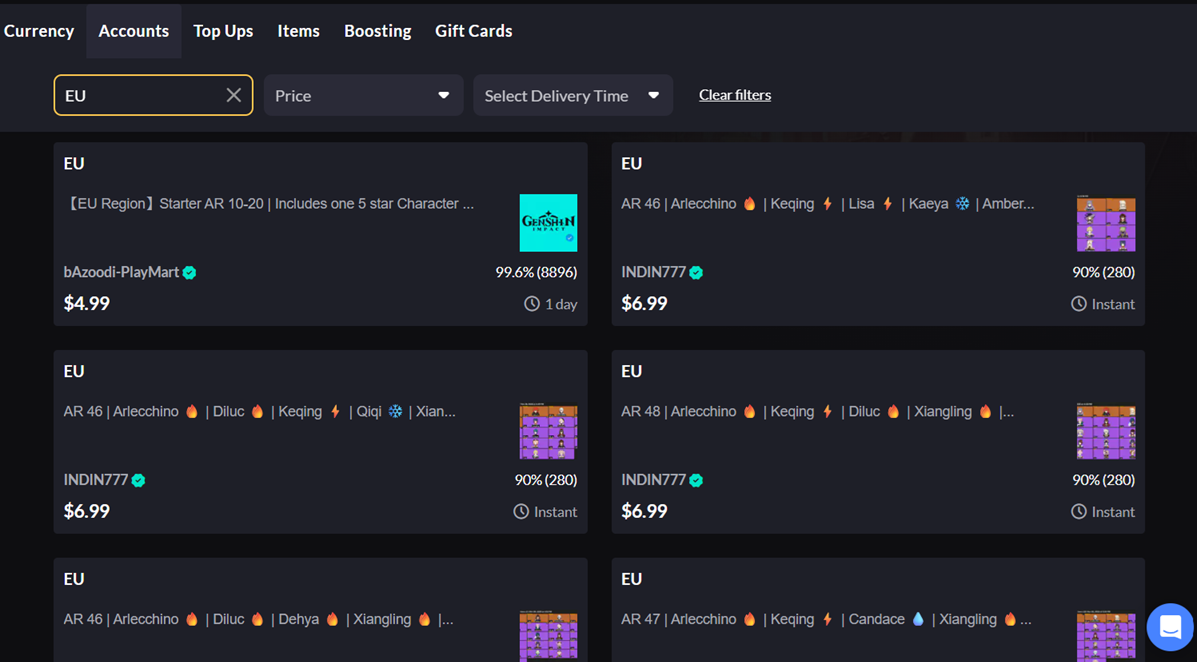
Task: Go to the Items tab
Action: [298, 31]
